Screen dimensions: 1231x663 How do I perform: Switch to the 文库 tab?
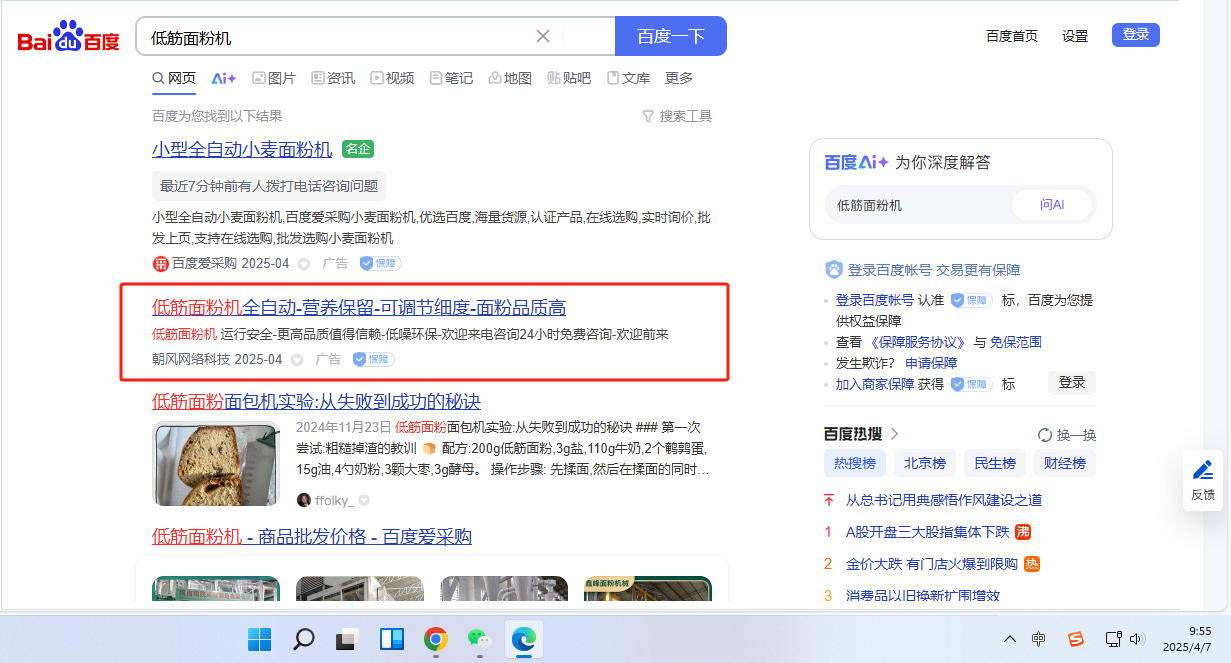(628, 78)
